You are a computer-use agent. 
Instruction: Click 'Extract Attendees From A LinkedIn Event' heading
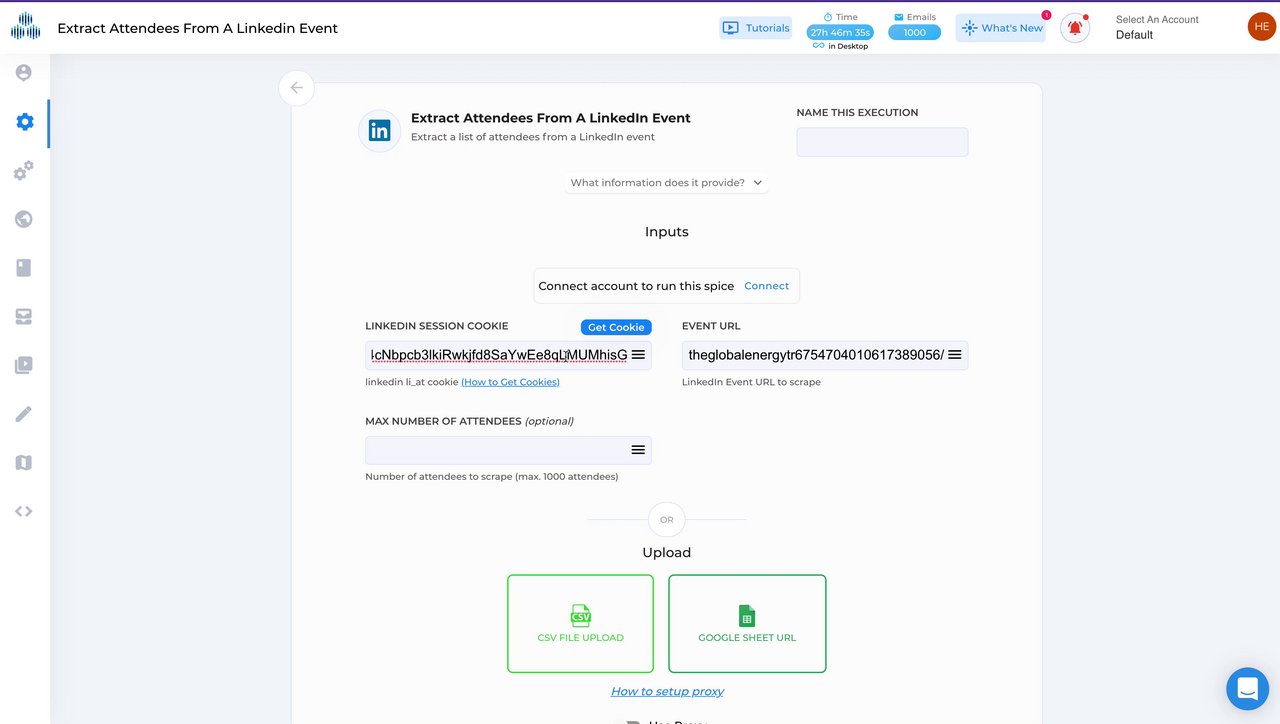tap(551, 118)
